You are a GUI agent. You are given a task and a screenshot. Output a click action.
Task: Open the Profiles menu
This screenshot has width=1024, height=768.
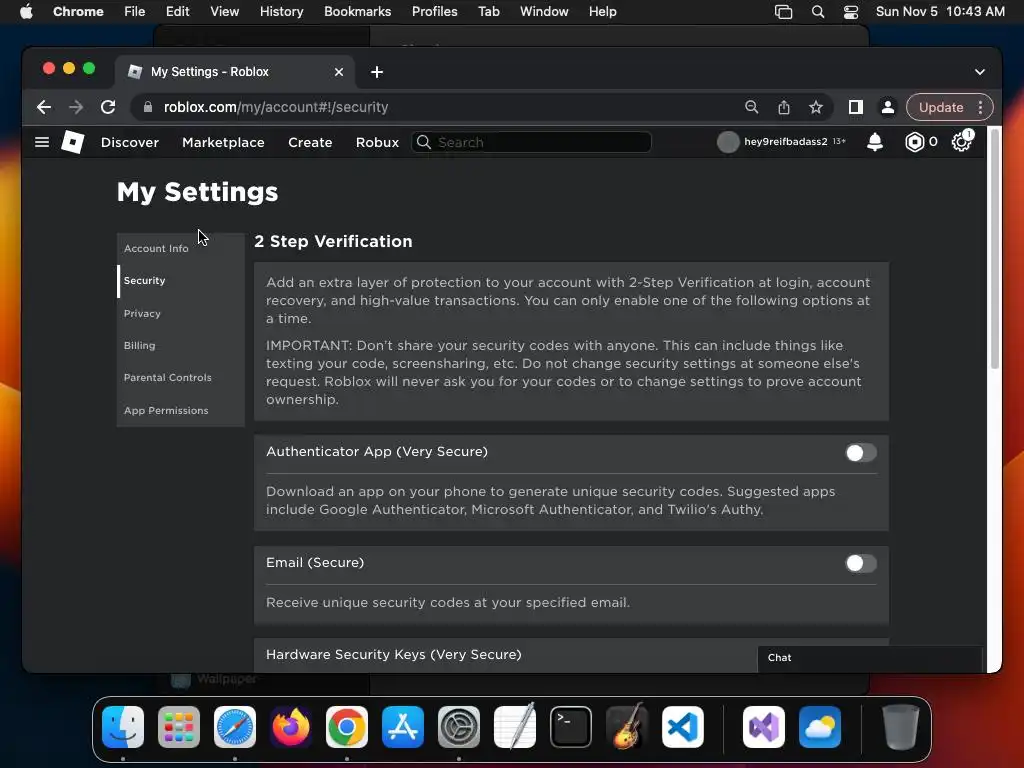coord(434,12)
